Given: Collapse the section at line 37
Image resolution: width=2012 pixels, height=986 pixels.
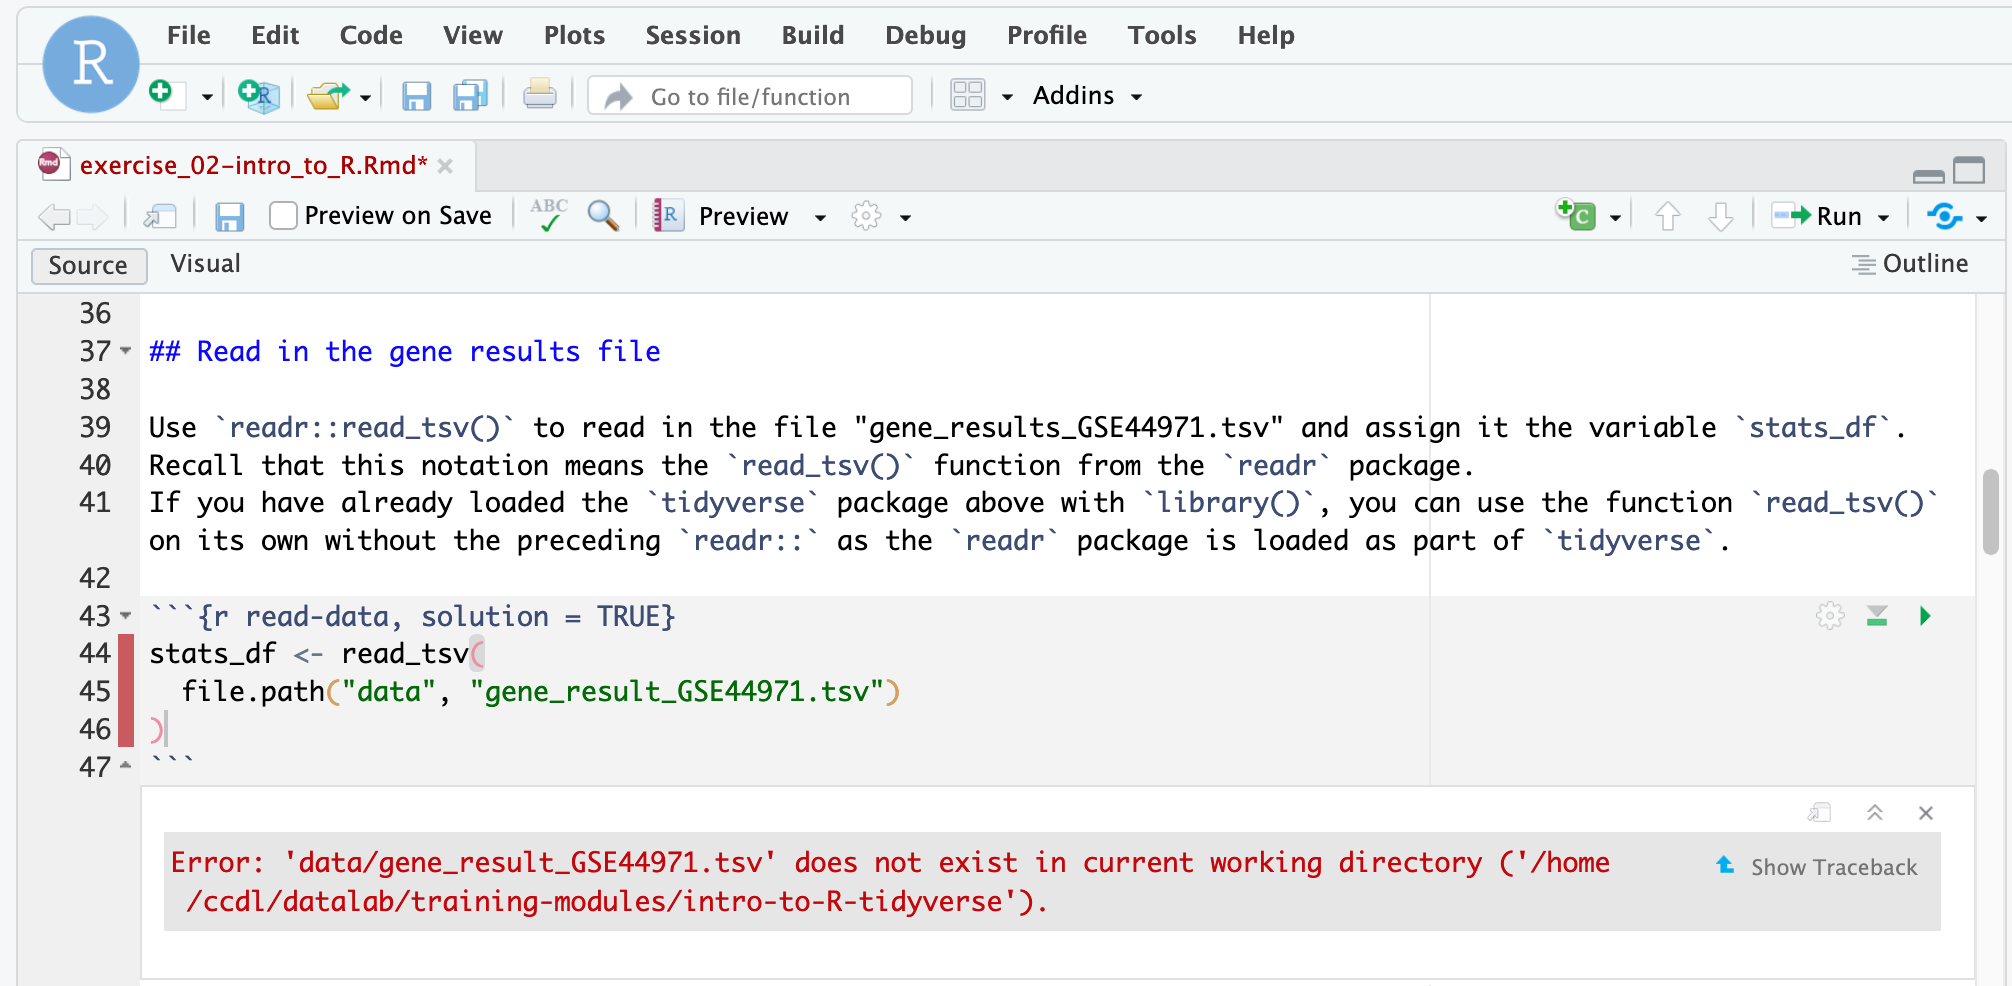Looking at the screenshot, I should [126, 351].
